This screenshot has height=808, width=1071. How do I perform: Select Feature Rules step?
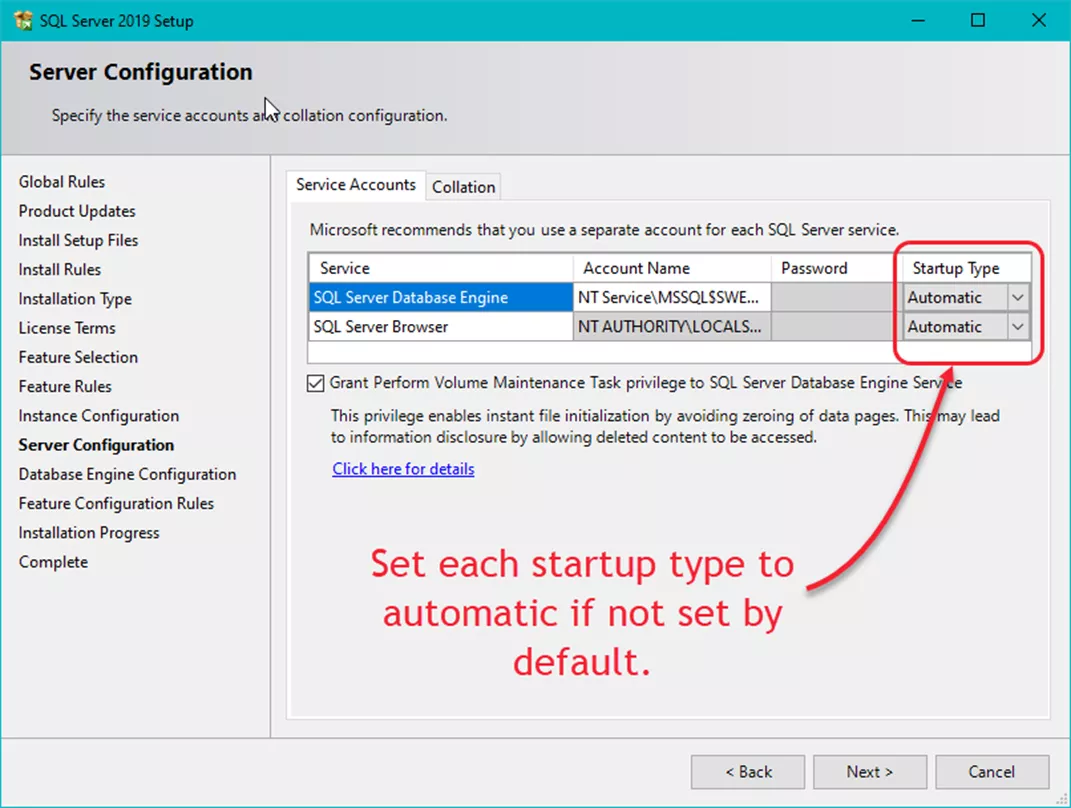pyautogui.click(x=65, y=387)
